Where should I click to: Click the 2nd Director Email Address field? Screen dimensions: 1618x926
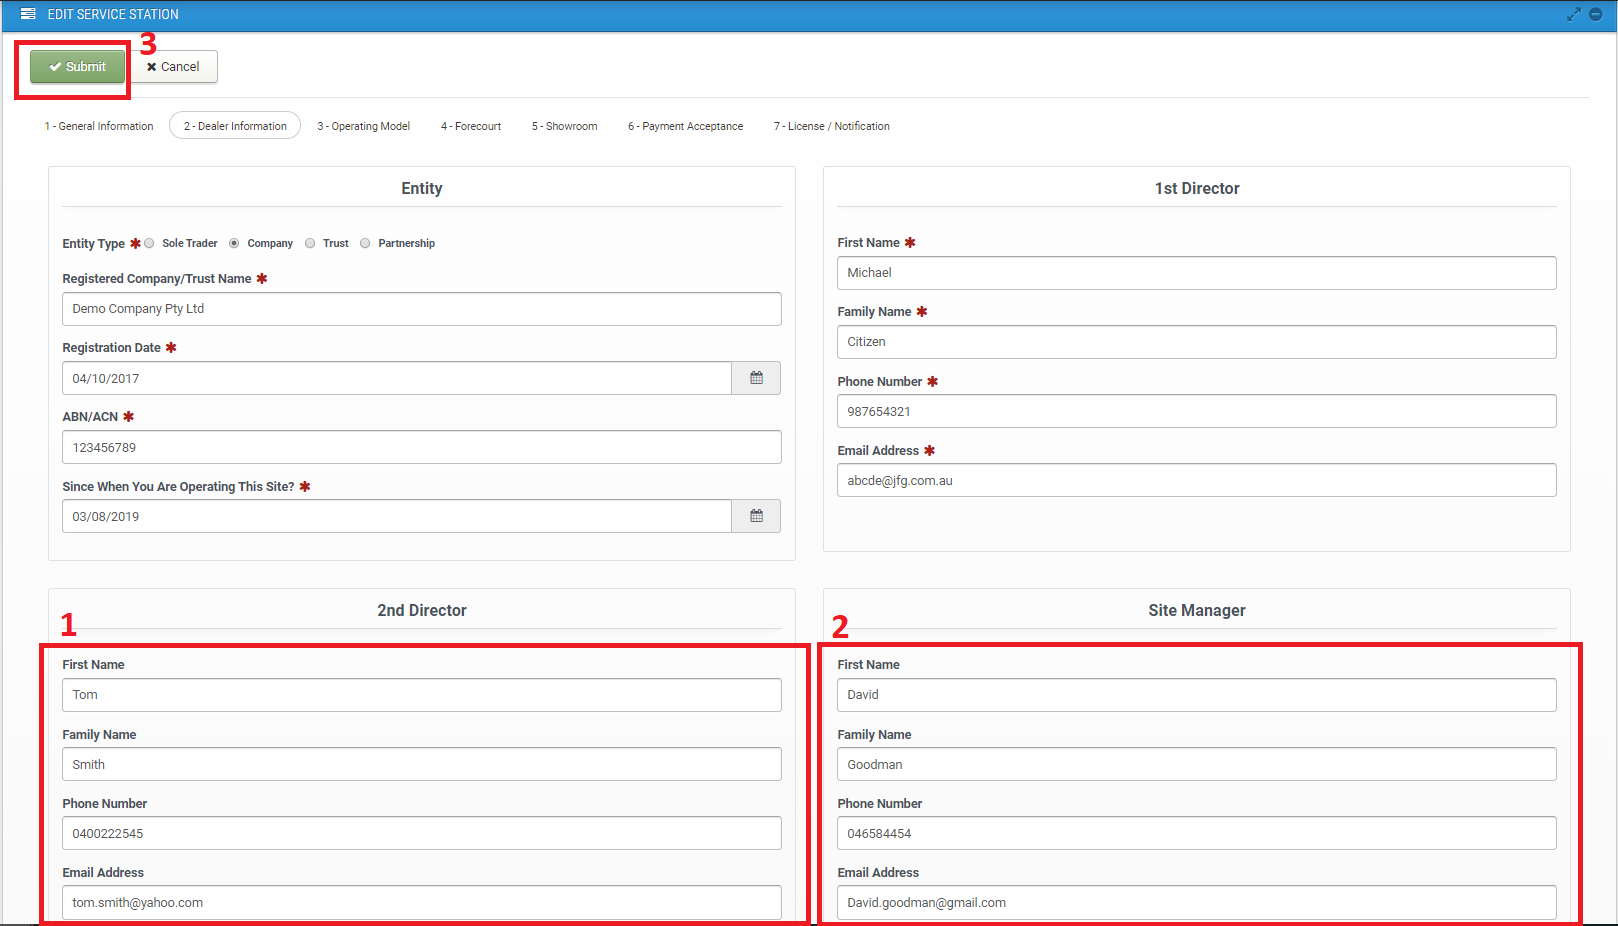(421, 902)
